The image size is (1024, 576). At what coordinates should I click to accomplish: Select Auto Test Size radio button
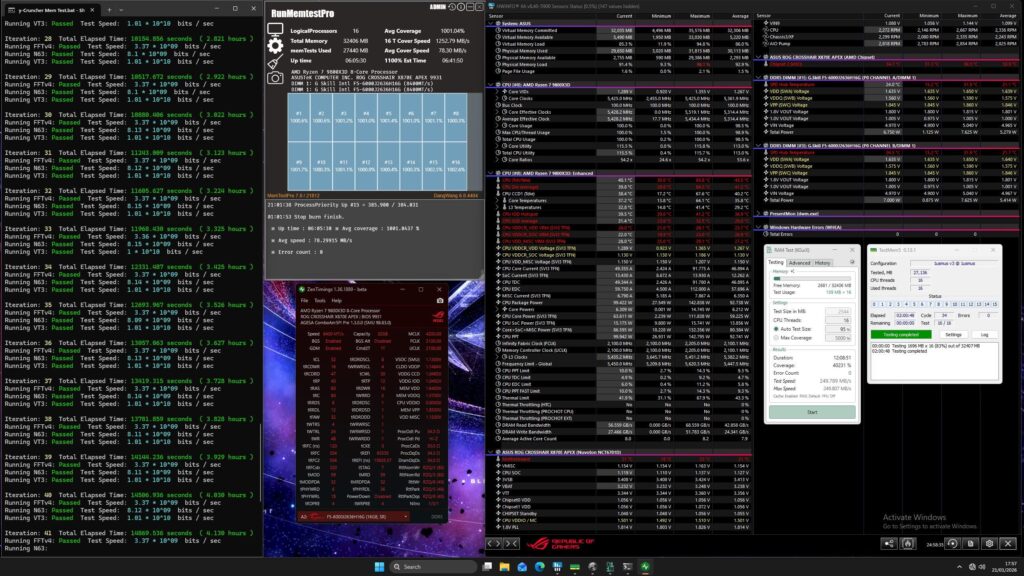pos(776,329)
